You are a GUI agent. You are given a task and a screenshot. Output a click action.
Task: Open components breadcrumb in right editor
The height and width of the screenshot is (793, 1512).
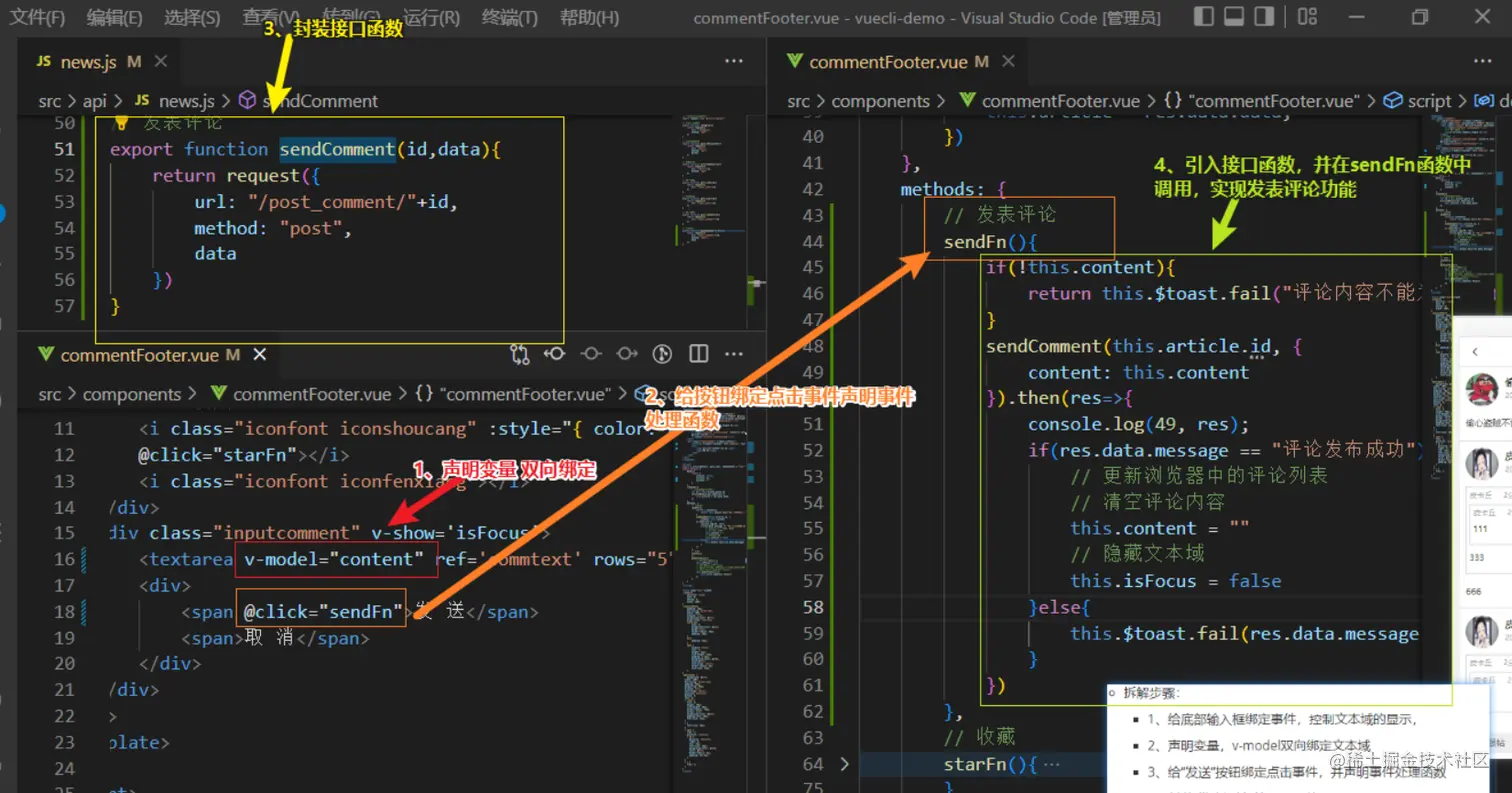881,101
